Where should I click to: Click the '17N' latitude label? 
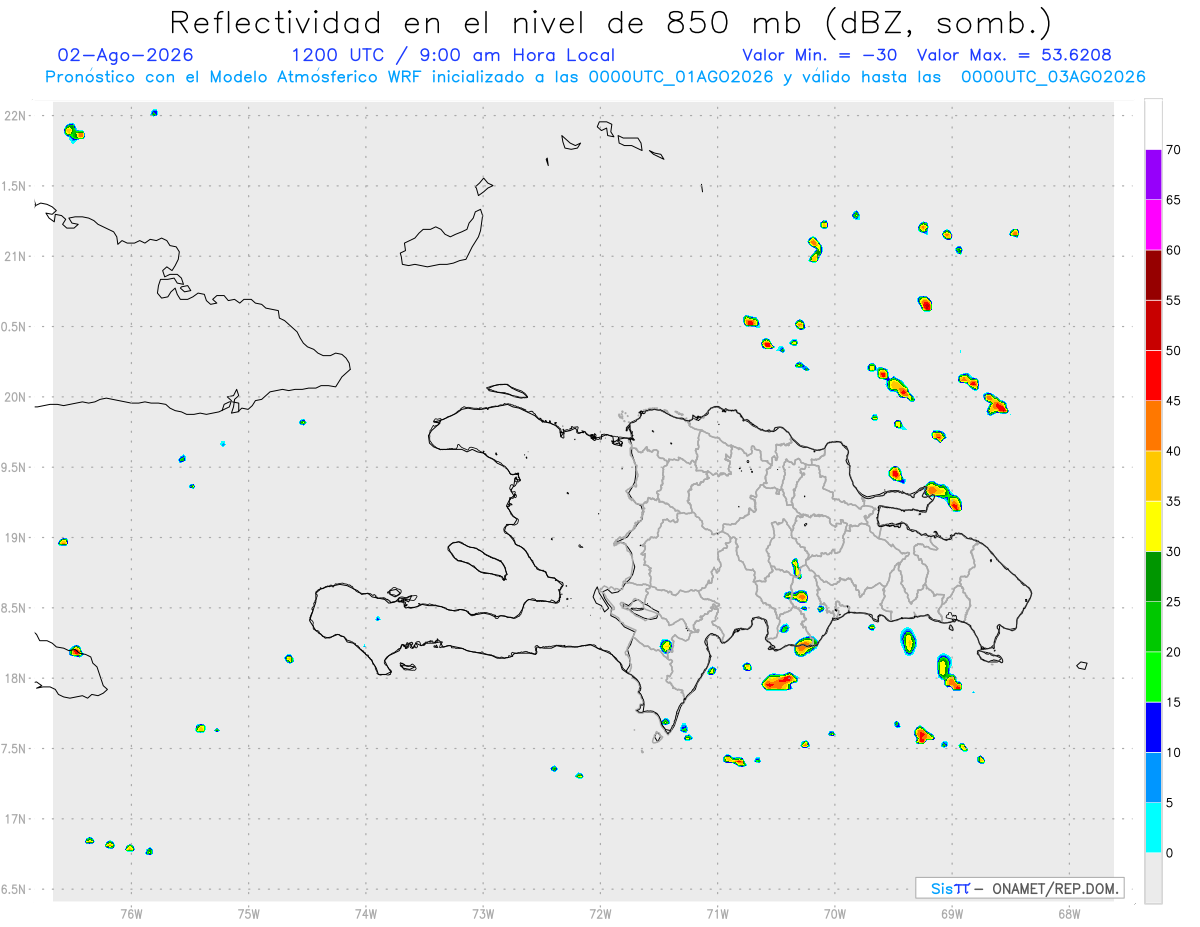[x=15, y=819]
